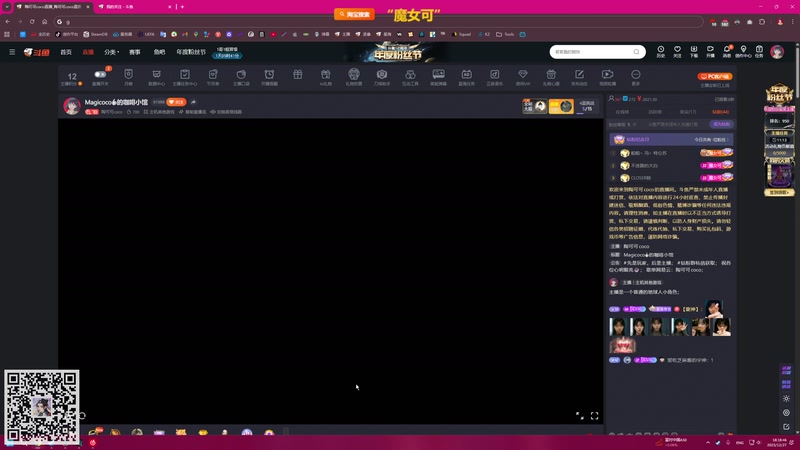Click the black video player area
The image size is (800, 450).
pos(331,271)
